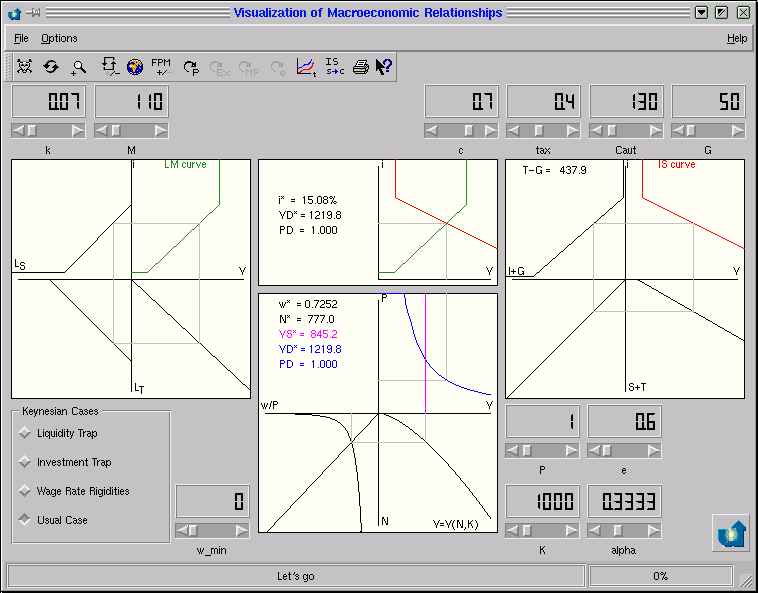Increase c with right slider arrow
Image resolution: width=758 pixels, height=593 pixels.
(491, 130)
